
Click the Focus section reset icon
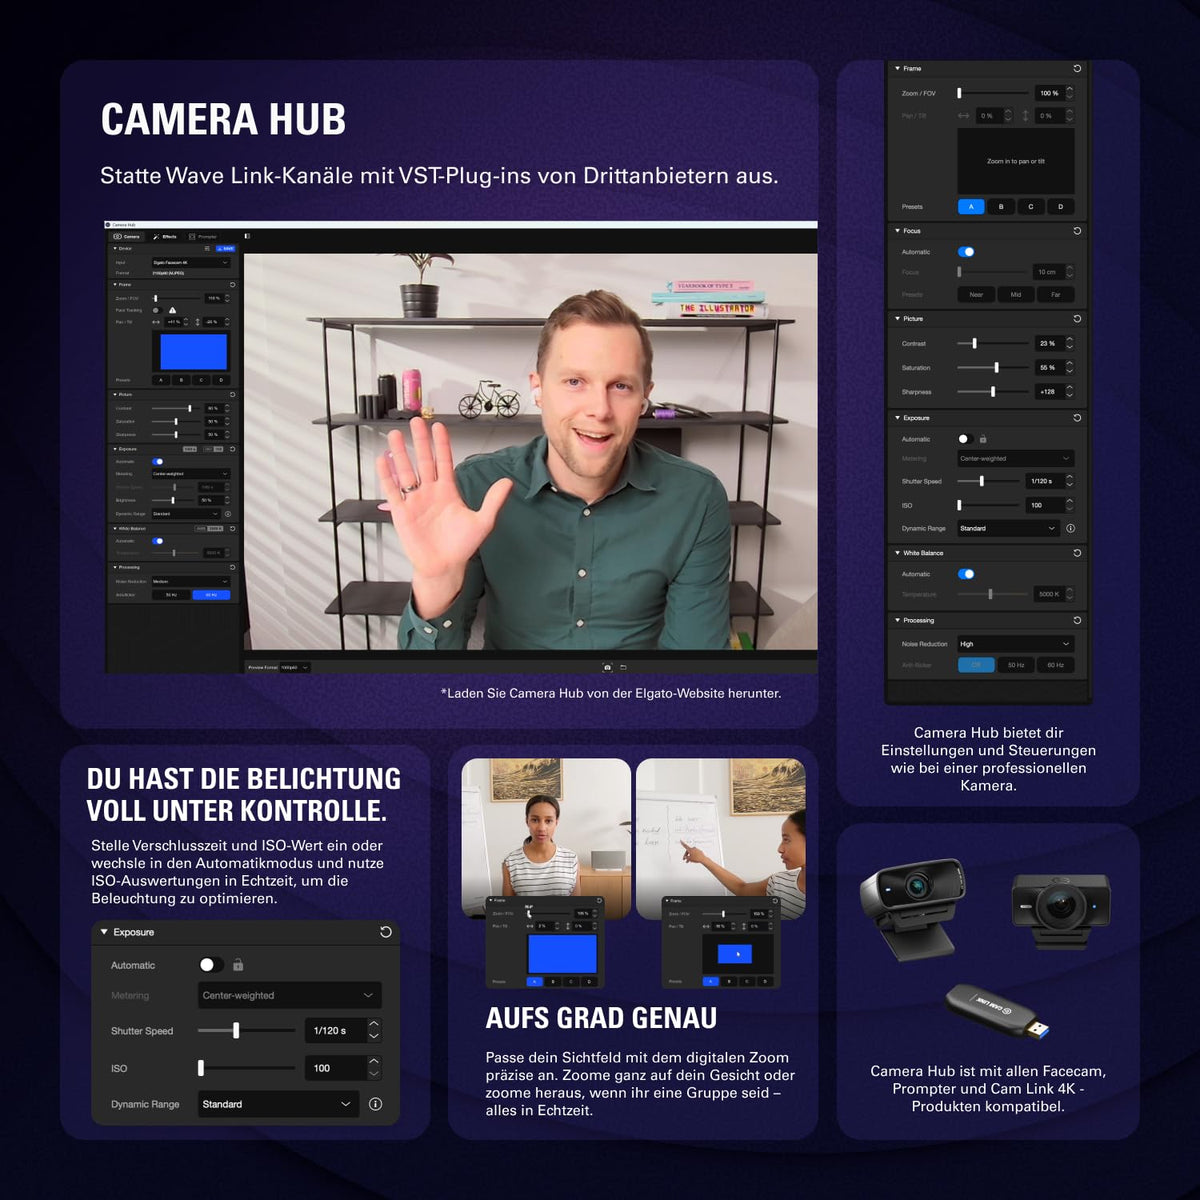click(1077, 231)
